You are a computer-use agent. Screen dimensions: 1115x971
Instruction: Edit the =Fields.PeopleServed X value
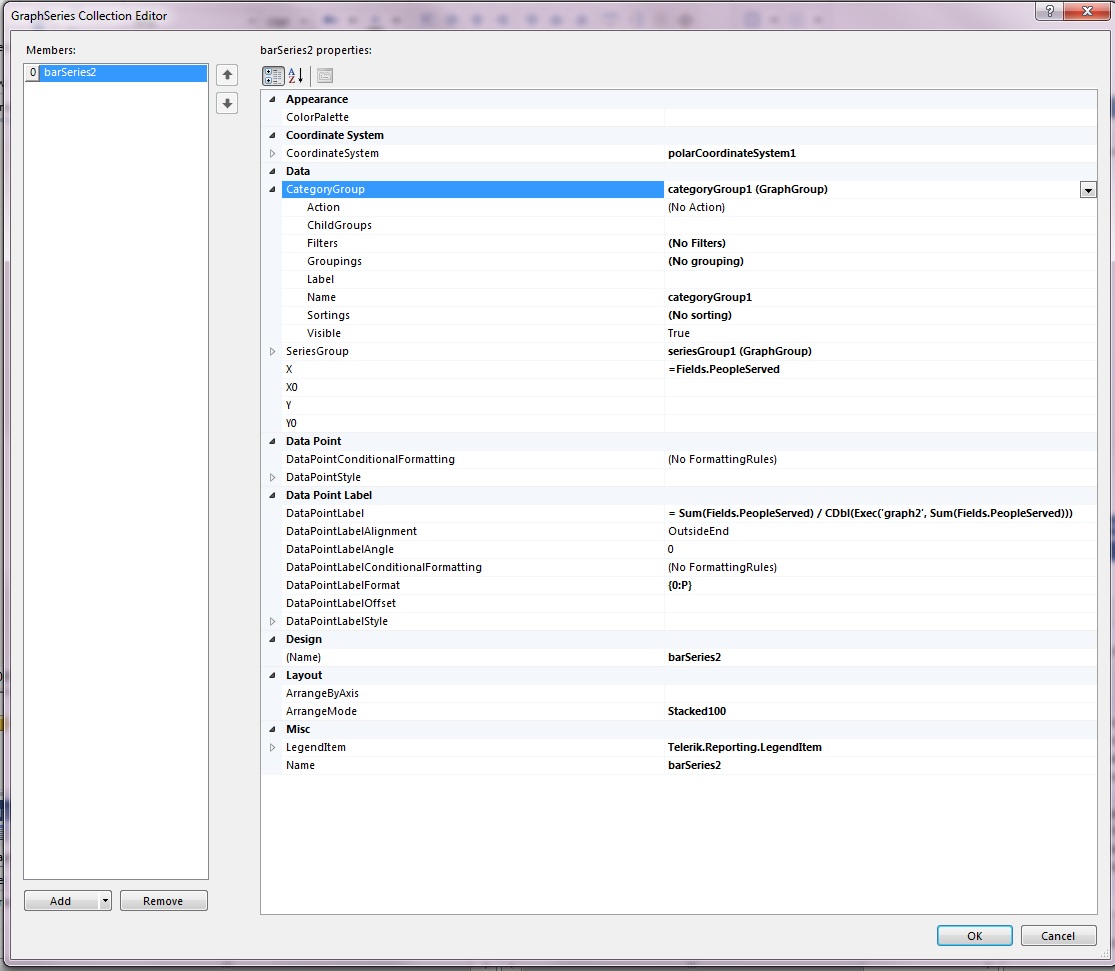724,369
